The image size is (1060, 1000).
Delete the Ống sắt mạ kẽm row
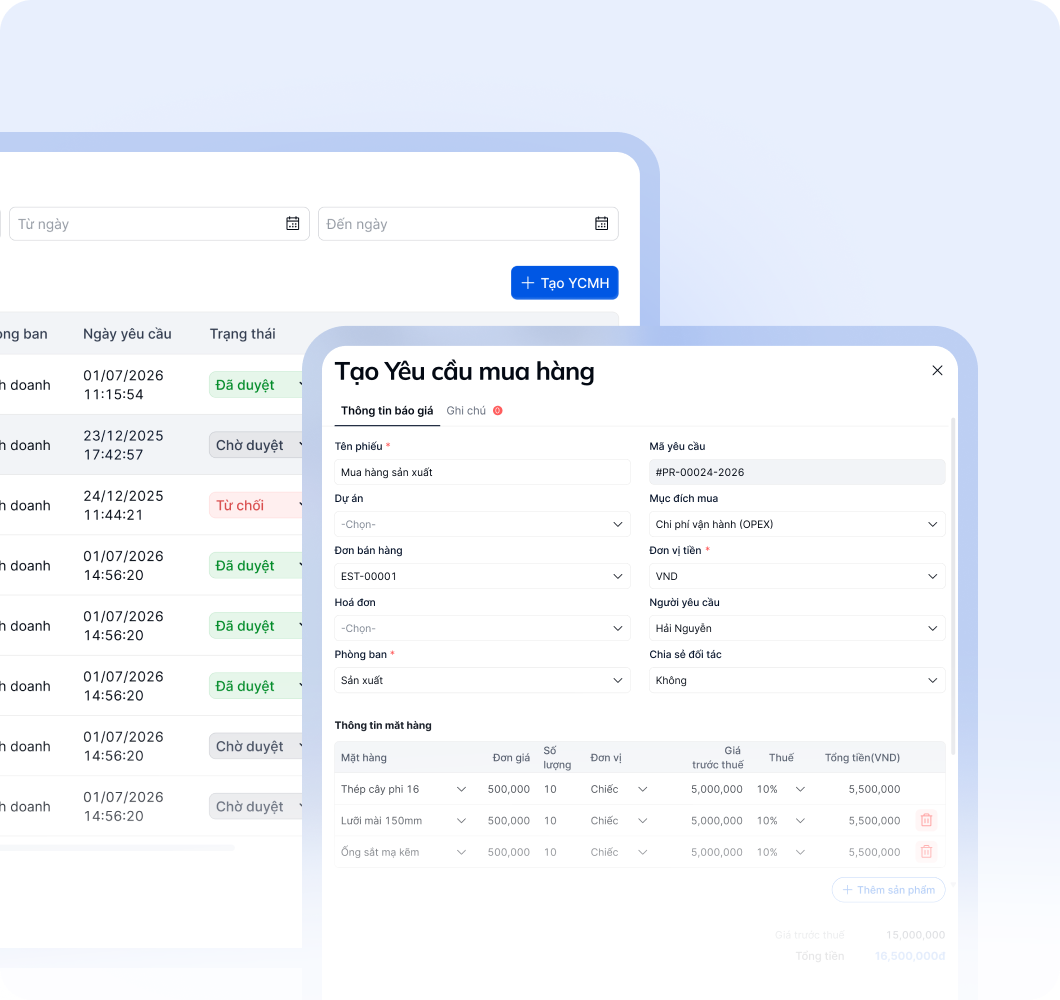[x=926, y=852]
